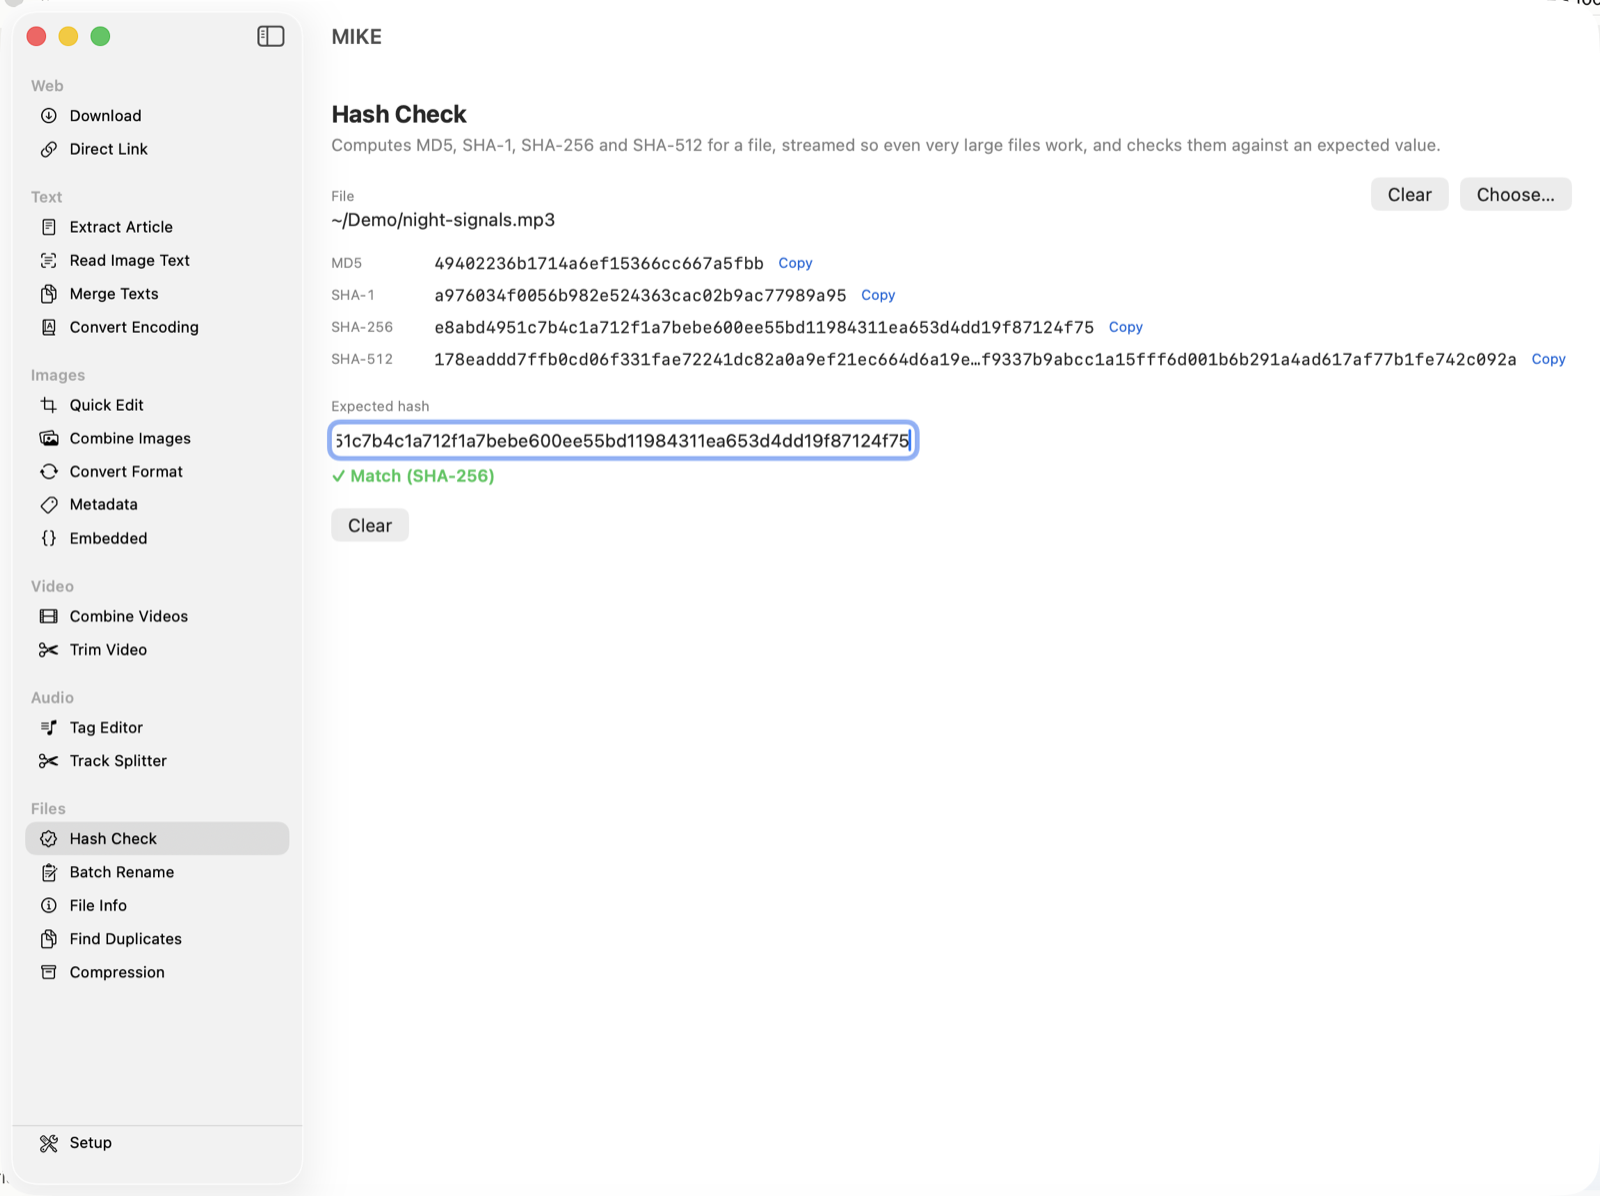Open Compression label in sidebar
The width and height of the screenshot is (1600, 1196).
pos(117,972)
